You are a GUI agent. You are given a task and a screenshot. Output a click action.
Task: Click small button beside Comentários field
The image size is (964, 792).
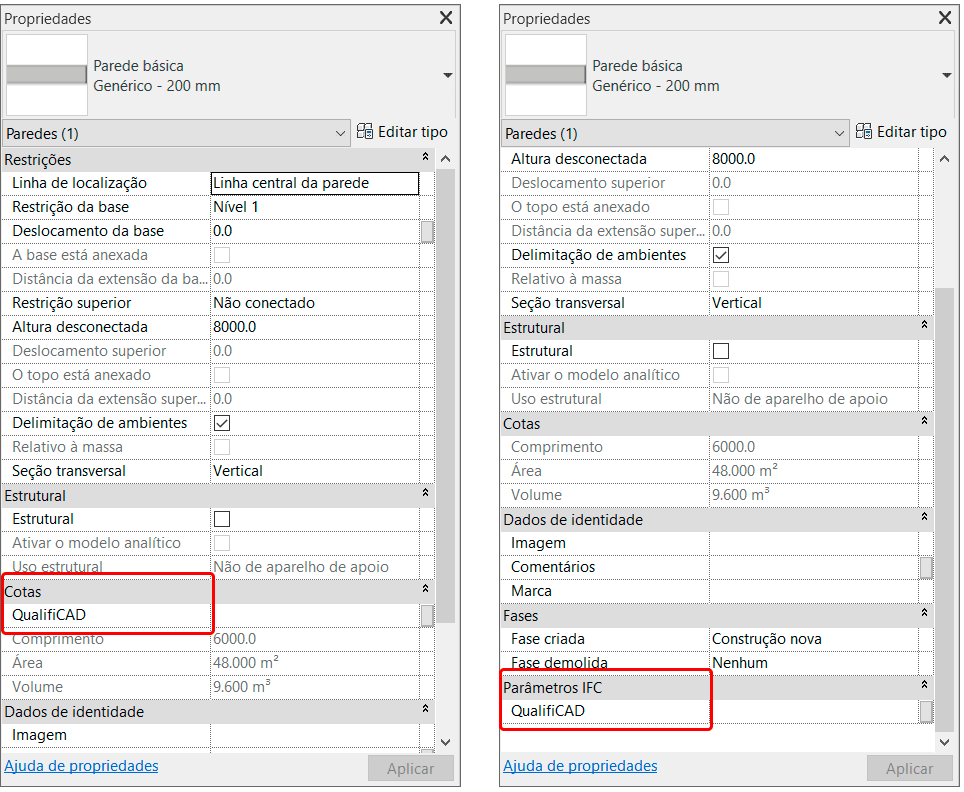tap(926, 567)
